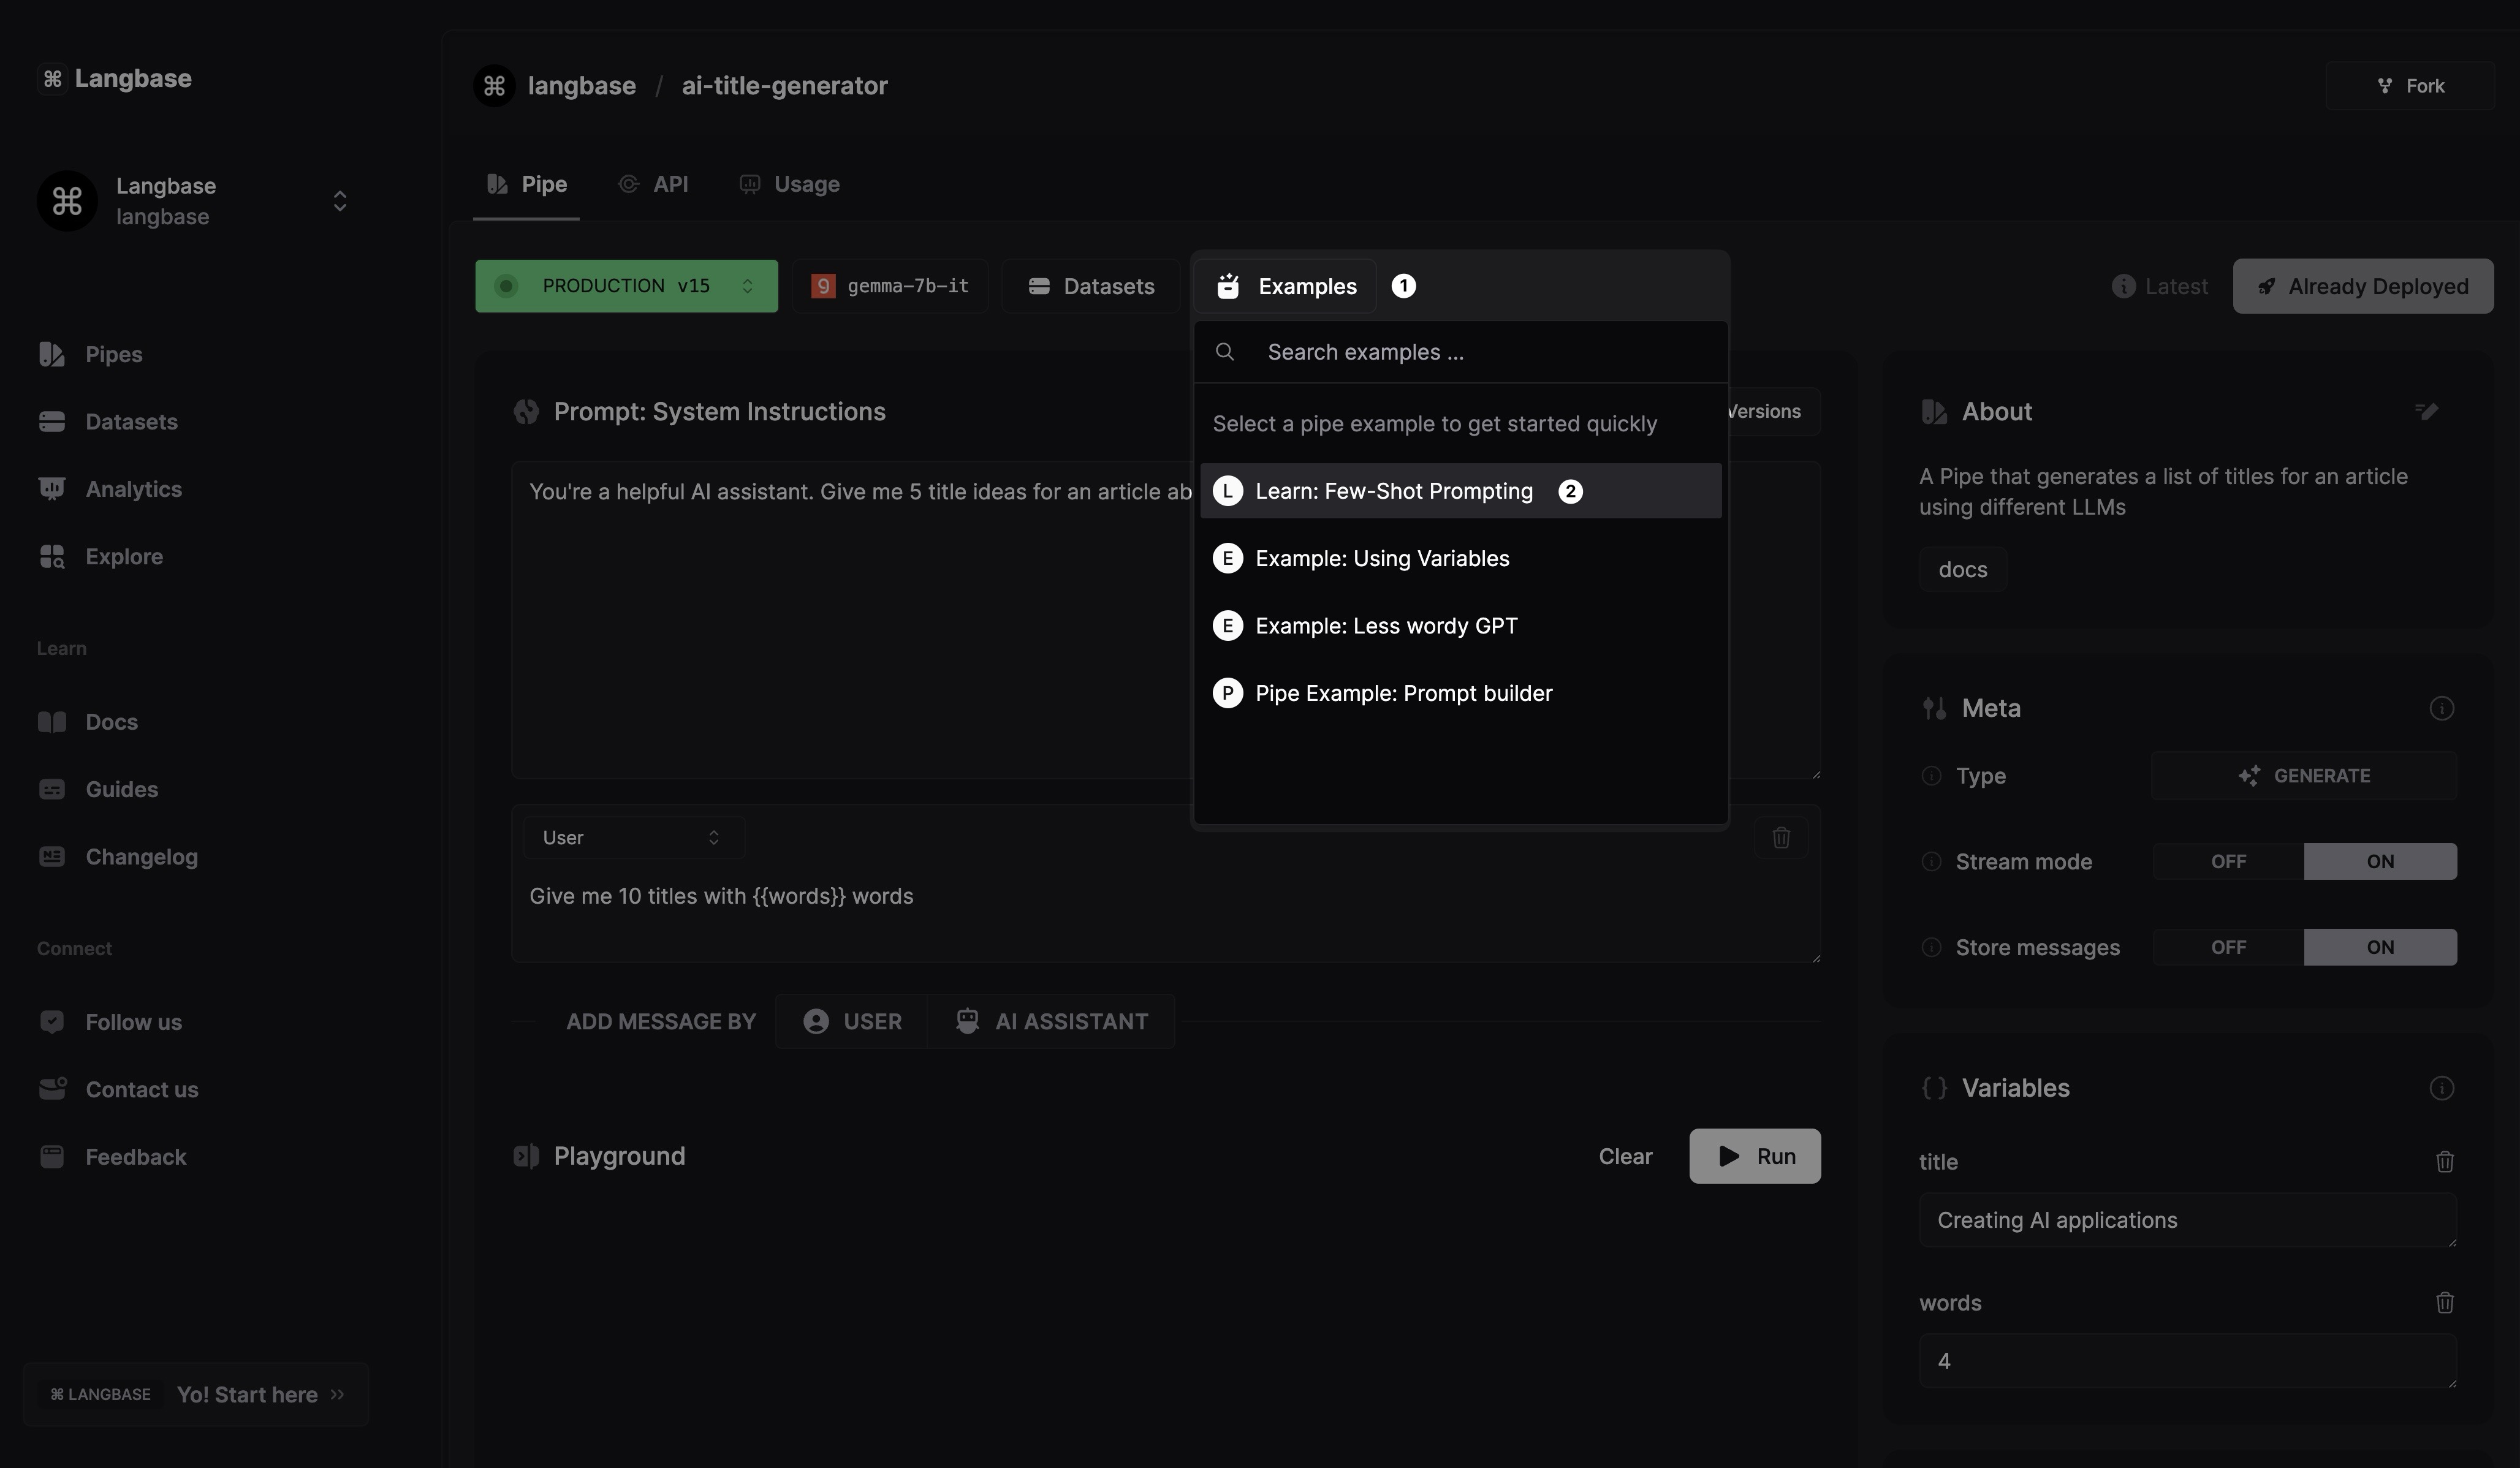Switch Store messages ON
The width and height of the screenshot is (2520, 1468).
(2380, 947)
